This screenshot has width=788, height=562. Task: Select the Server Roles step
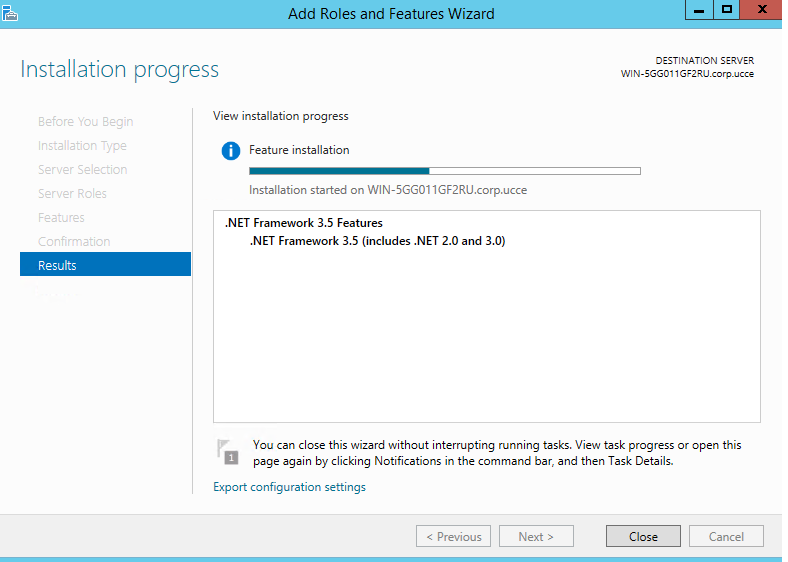[x=72, y=193]
